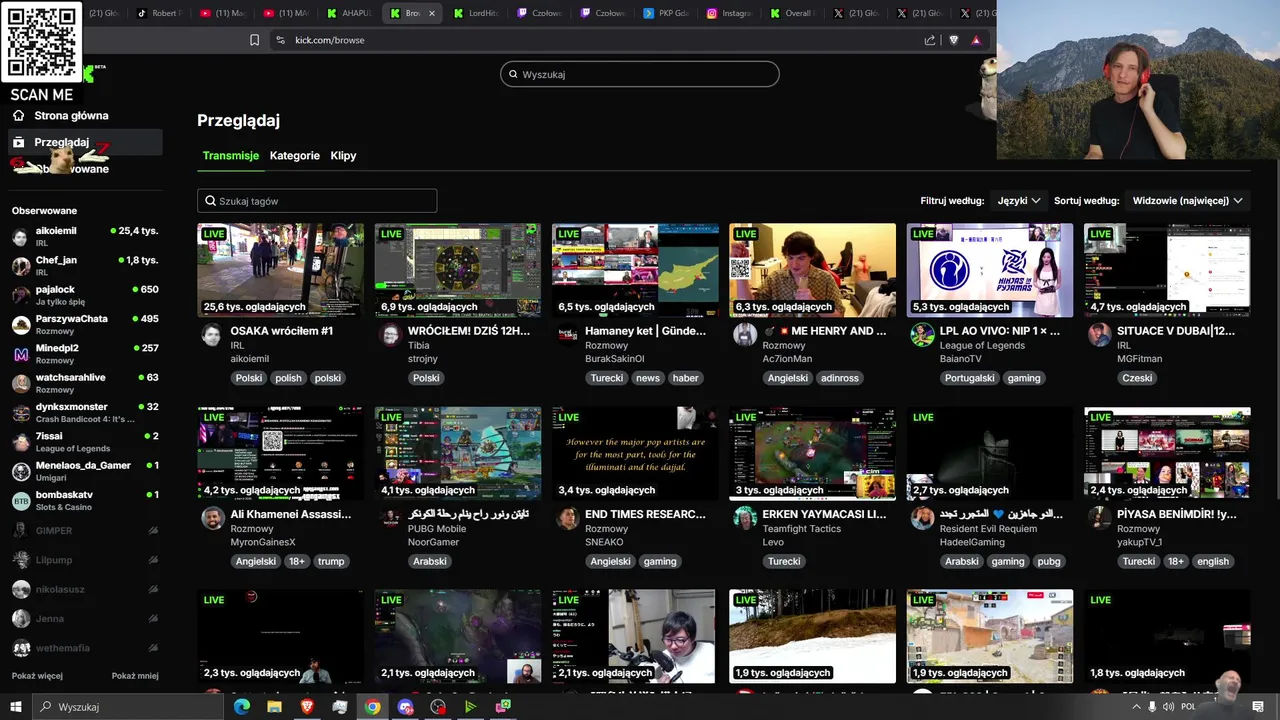Open Discord from the taskbar
The height and width of the screenshot is (720, 1280).
[405, 707]
